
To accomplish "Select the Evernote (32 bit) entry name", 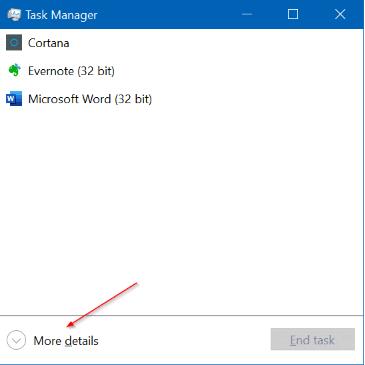I will pyautogui.click(x=71, y=71).
